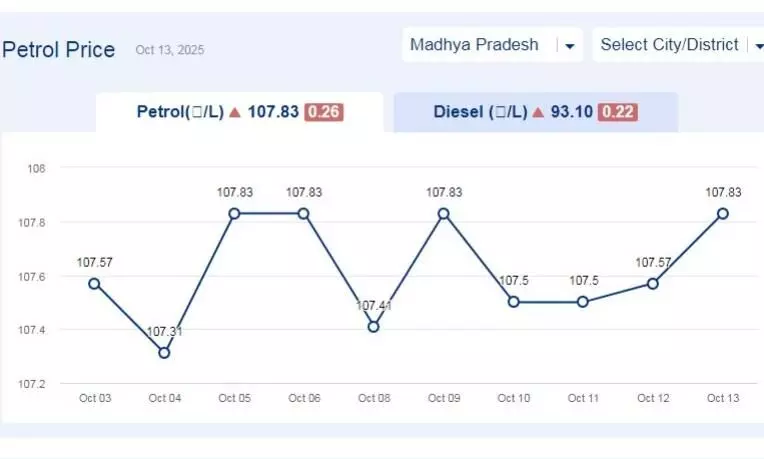Click the Petrol Price heading
Viewport: 764px width, 459px height.
tap(59, 49)
